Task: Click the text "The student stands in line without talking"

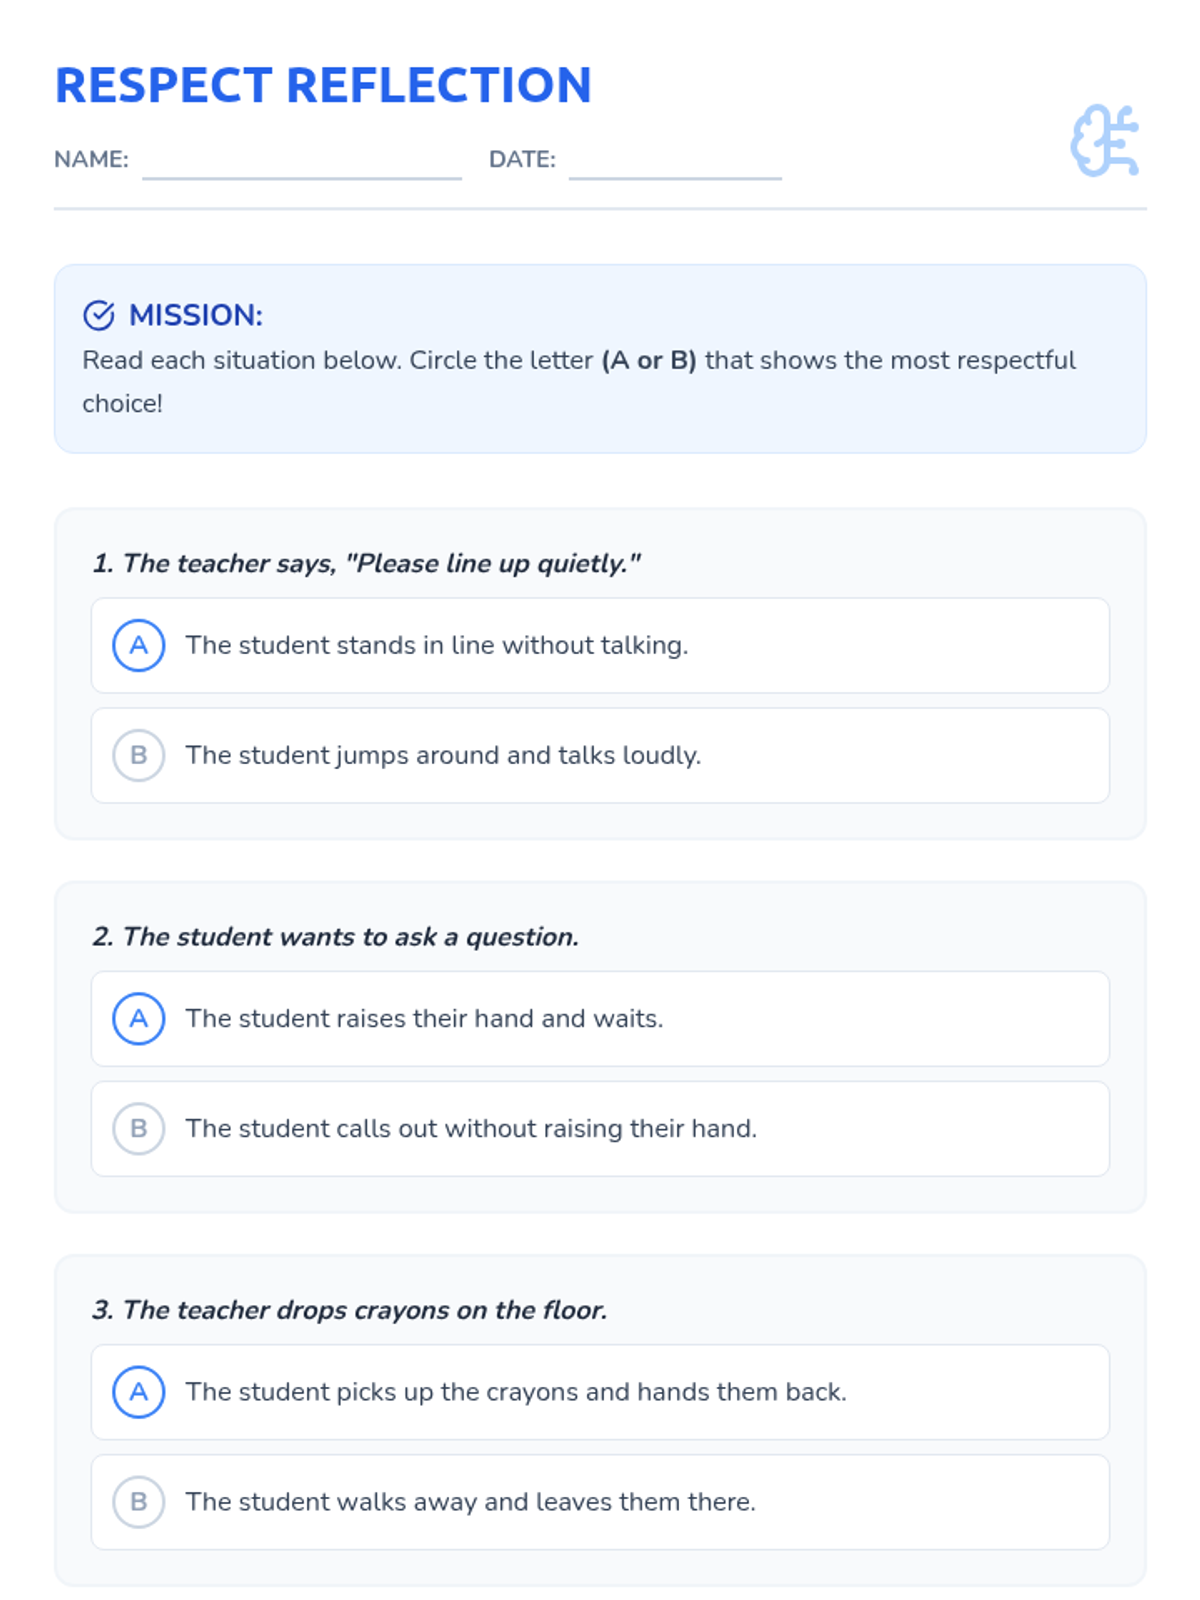Action: [x=436, y=645]
